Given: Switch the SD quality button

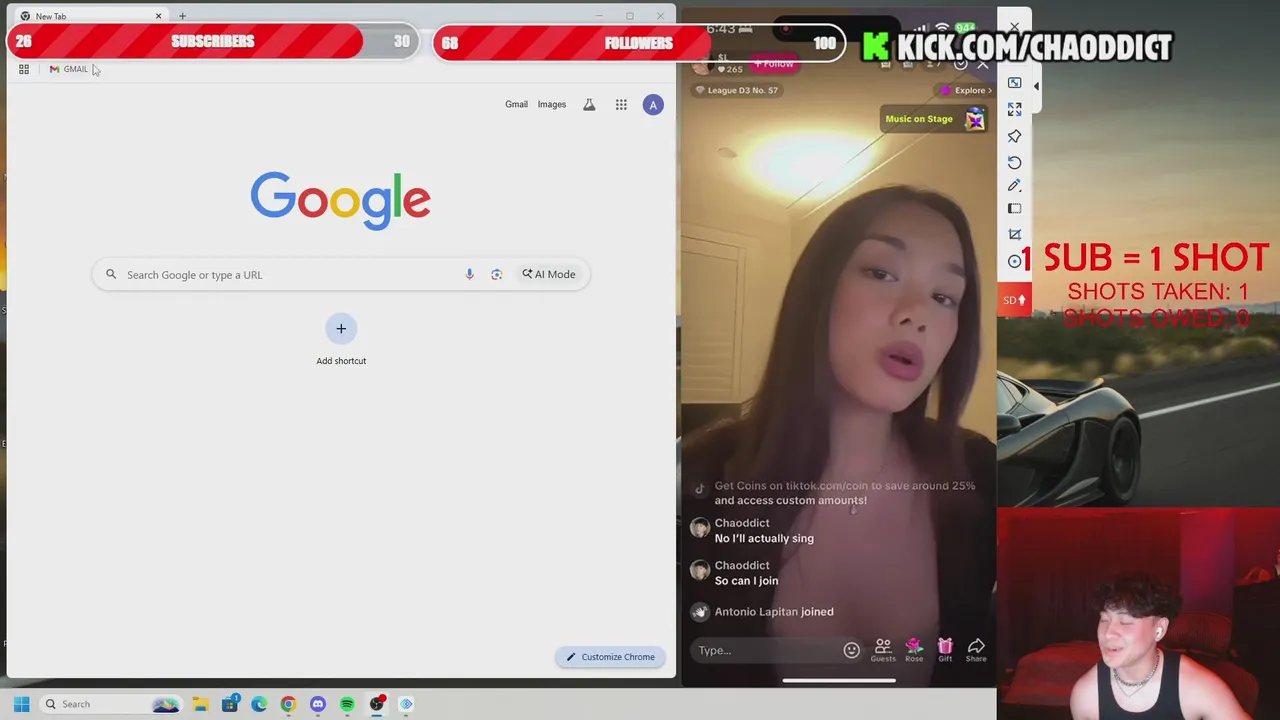Looking at the screenshot, I should [x=1014, y=300].
